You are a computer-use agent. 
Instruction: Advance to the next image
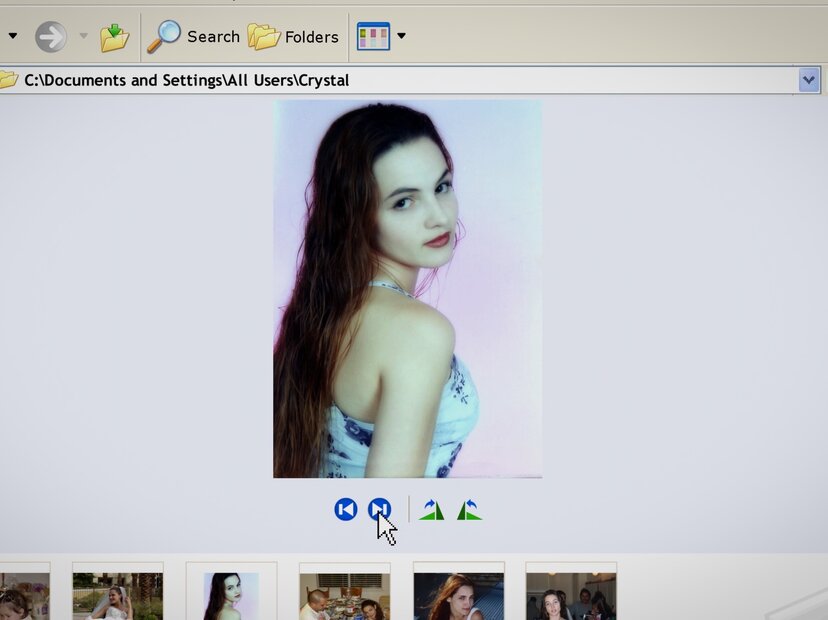(379, 510)
